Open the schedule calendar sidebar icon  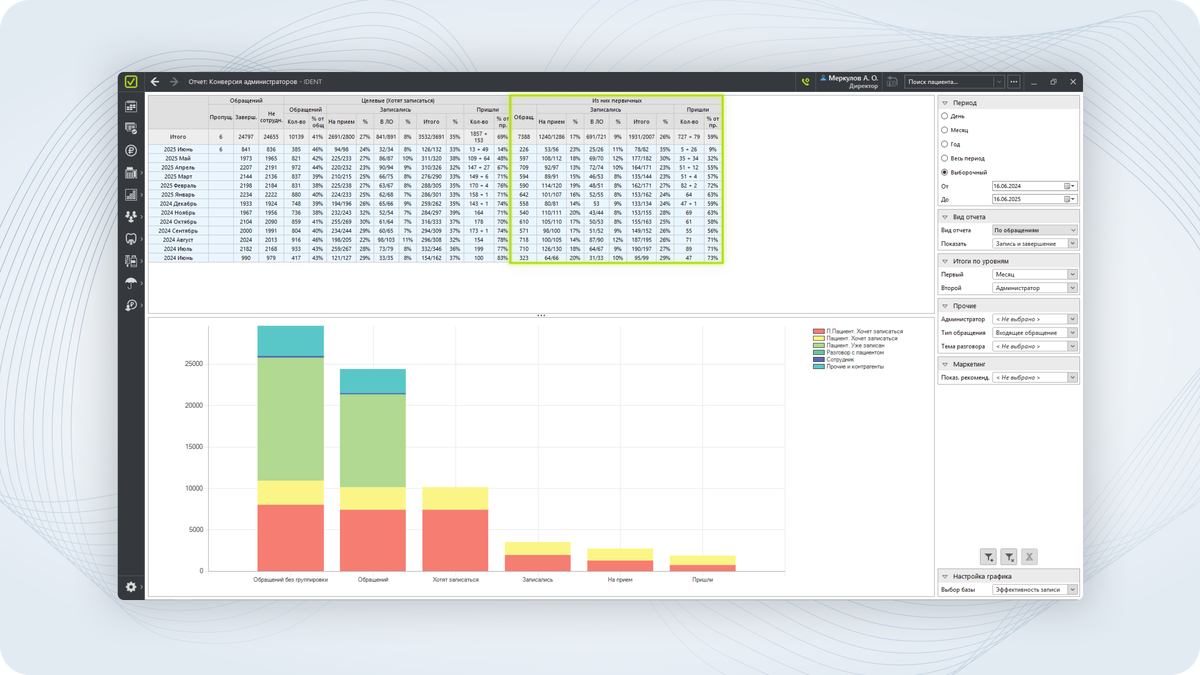131,106
